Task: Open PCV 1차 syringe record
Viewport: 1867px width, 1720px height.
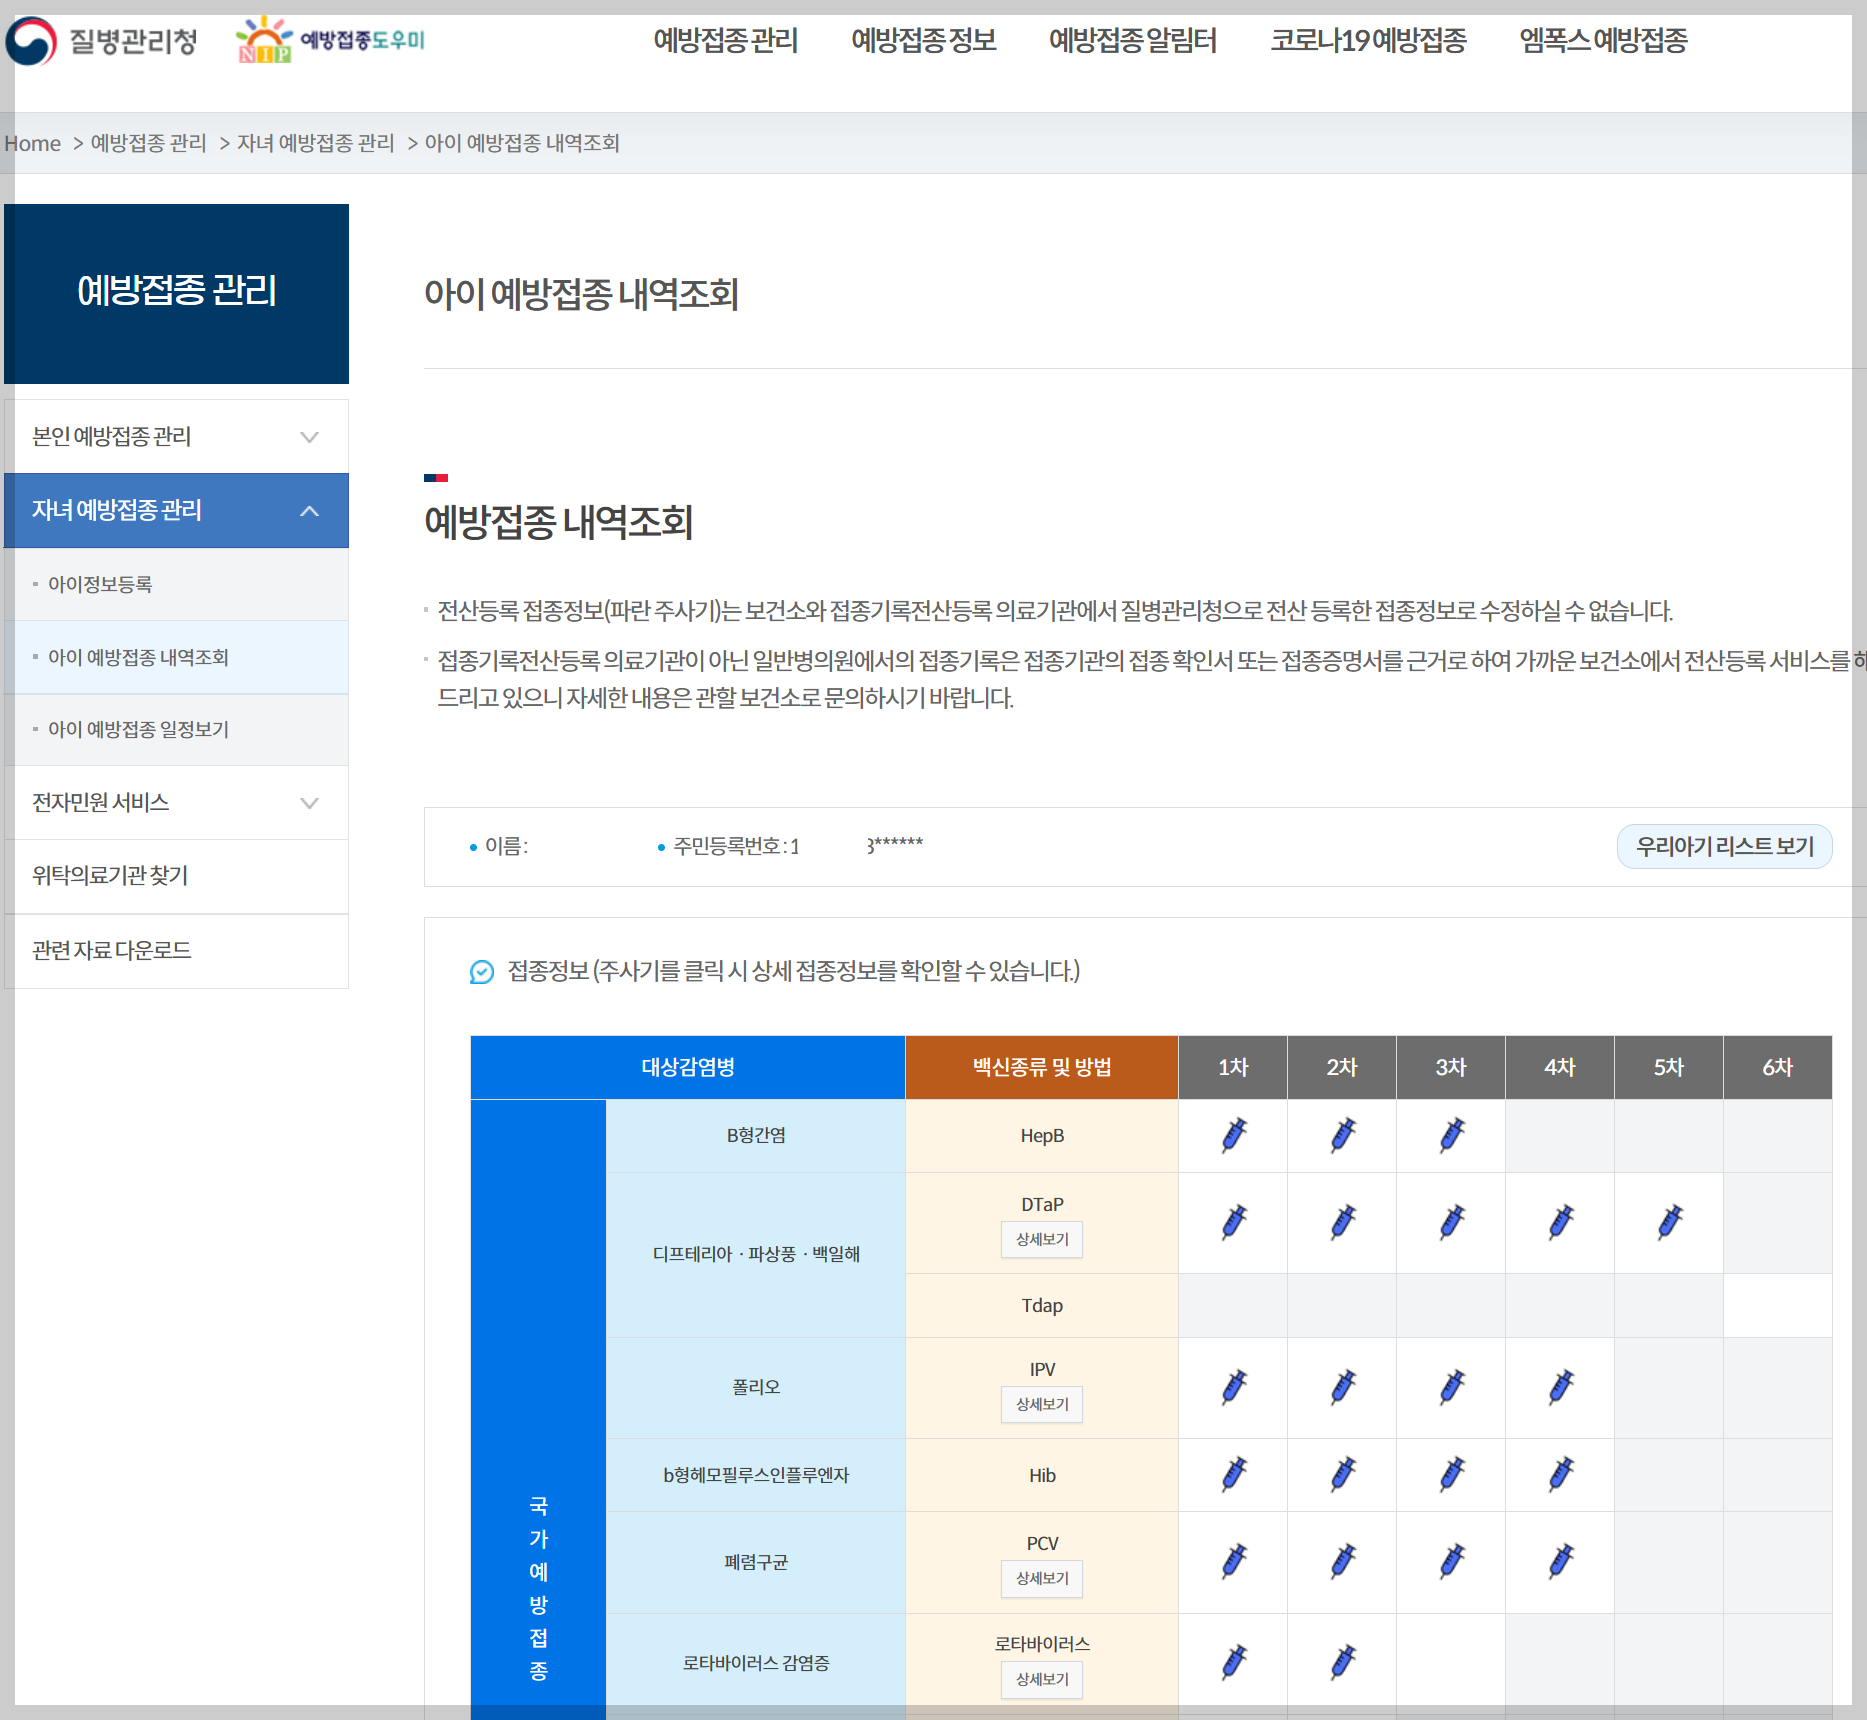Action: tap(1234, 1561)
